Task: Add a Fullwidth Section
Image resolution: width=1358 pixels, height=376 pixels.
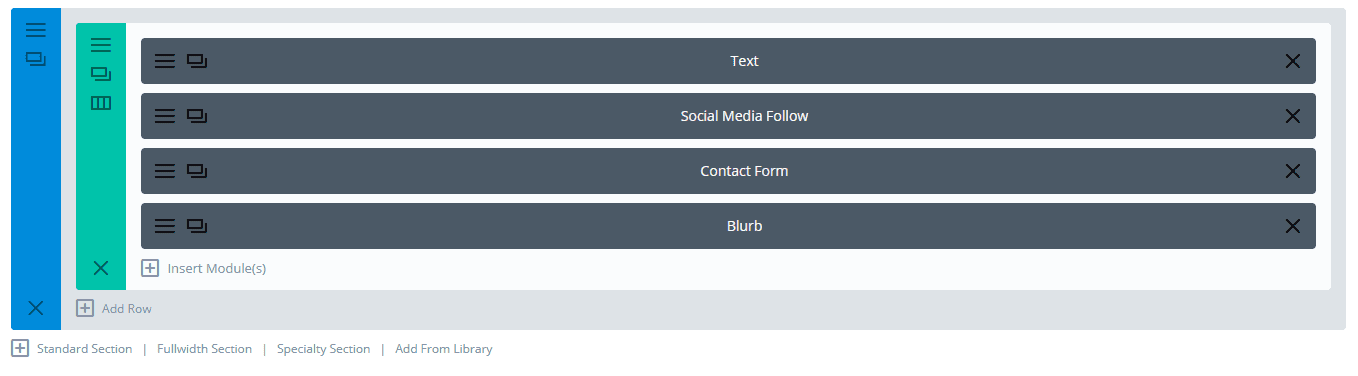Action: click(x=204, y=349)
